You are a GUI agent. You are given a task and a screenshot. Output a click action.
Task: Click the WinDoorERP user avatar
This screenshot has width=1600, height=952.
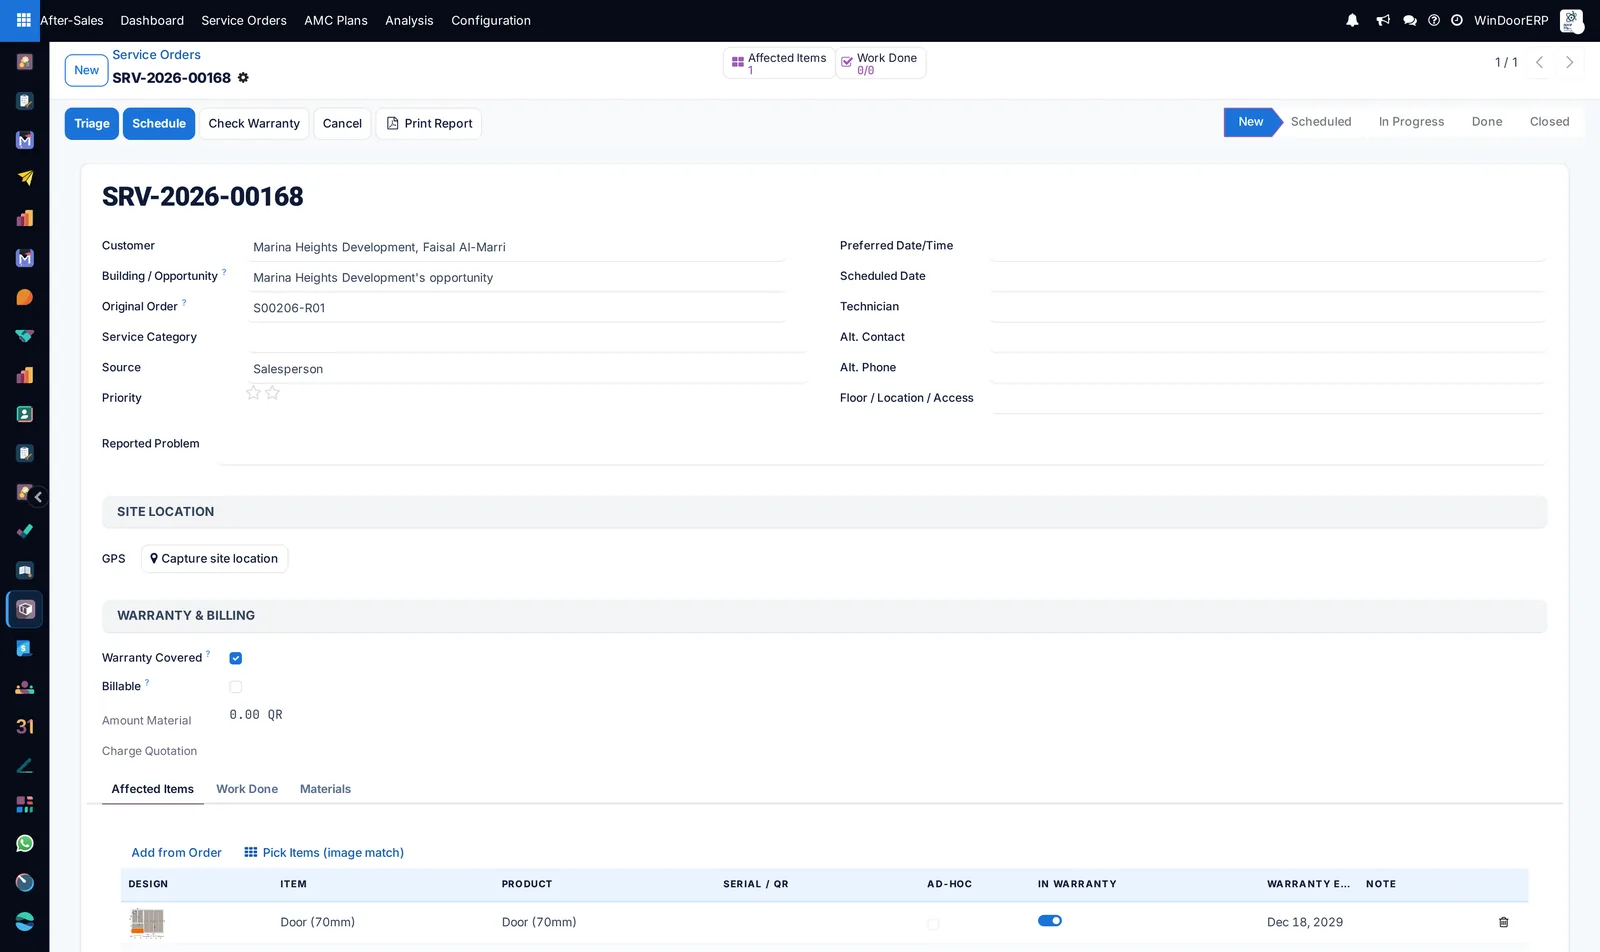(1571, 20)
